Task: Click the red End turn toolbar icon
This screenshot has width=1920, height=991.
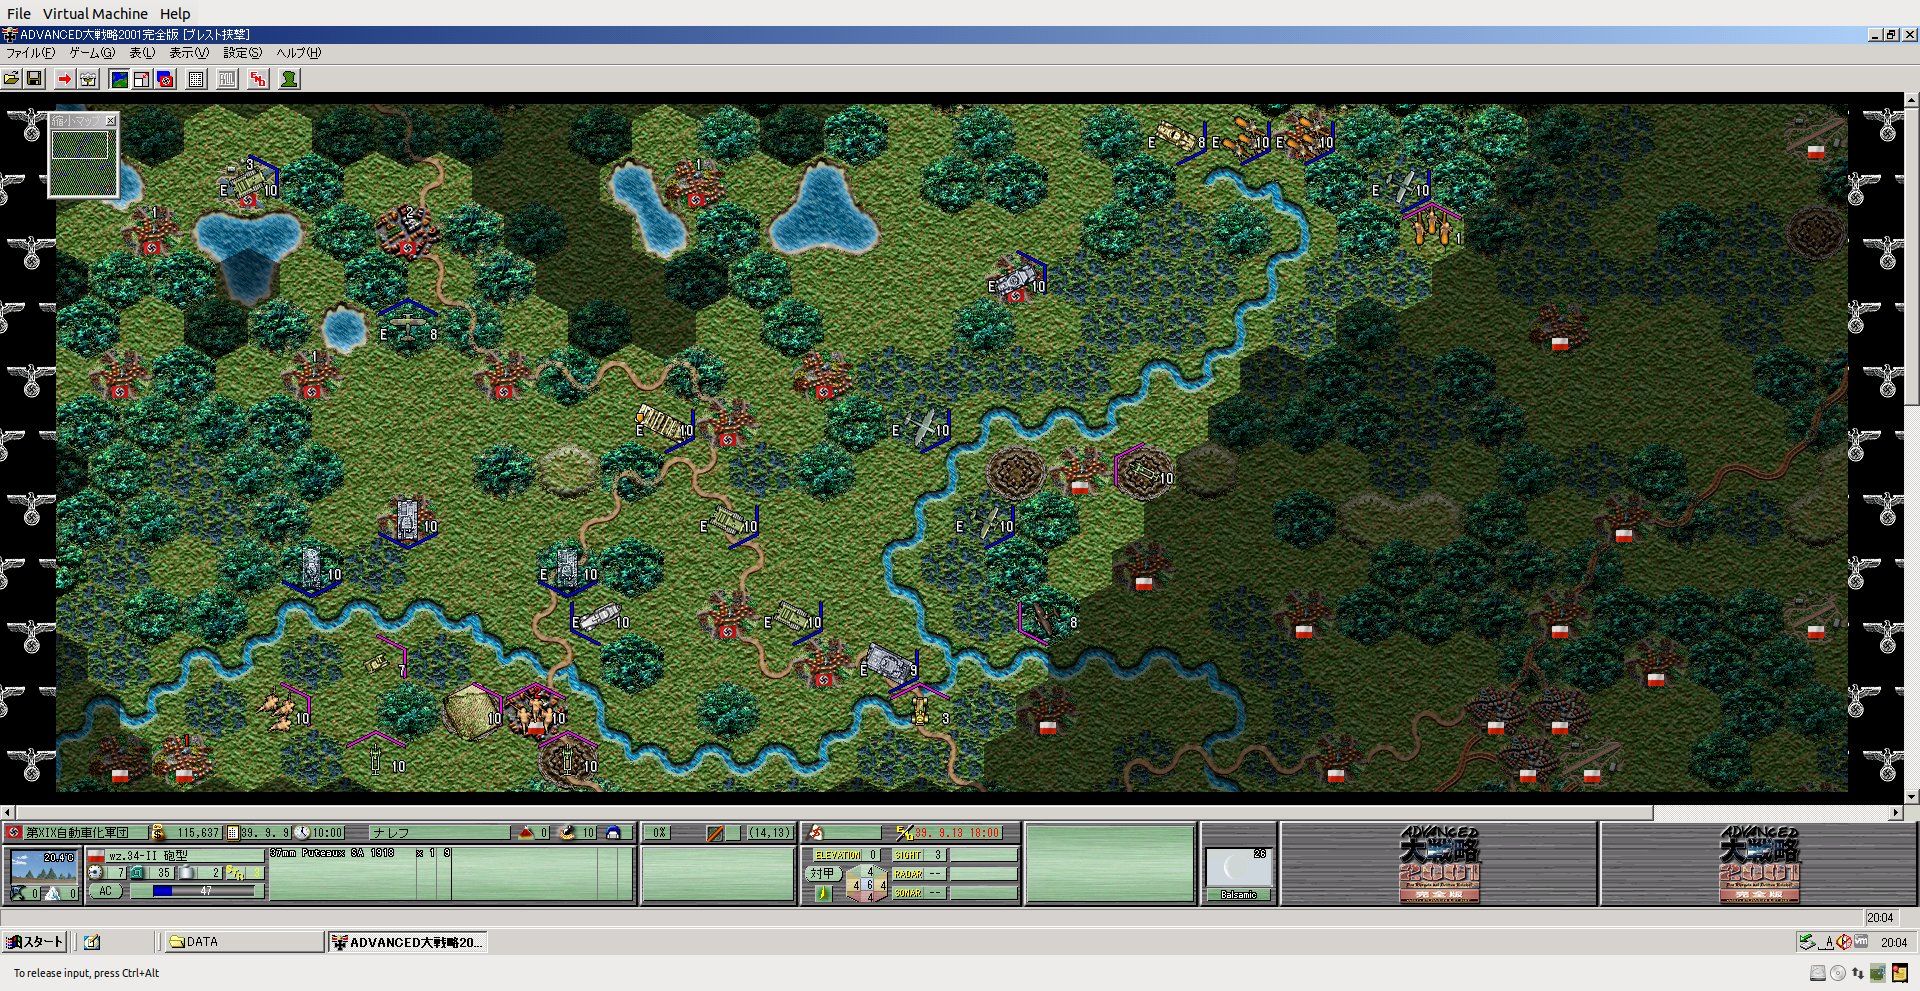Action: pyautogui.click(x=258, y=79)
